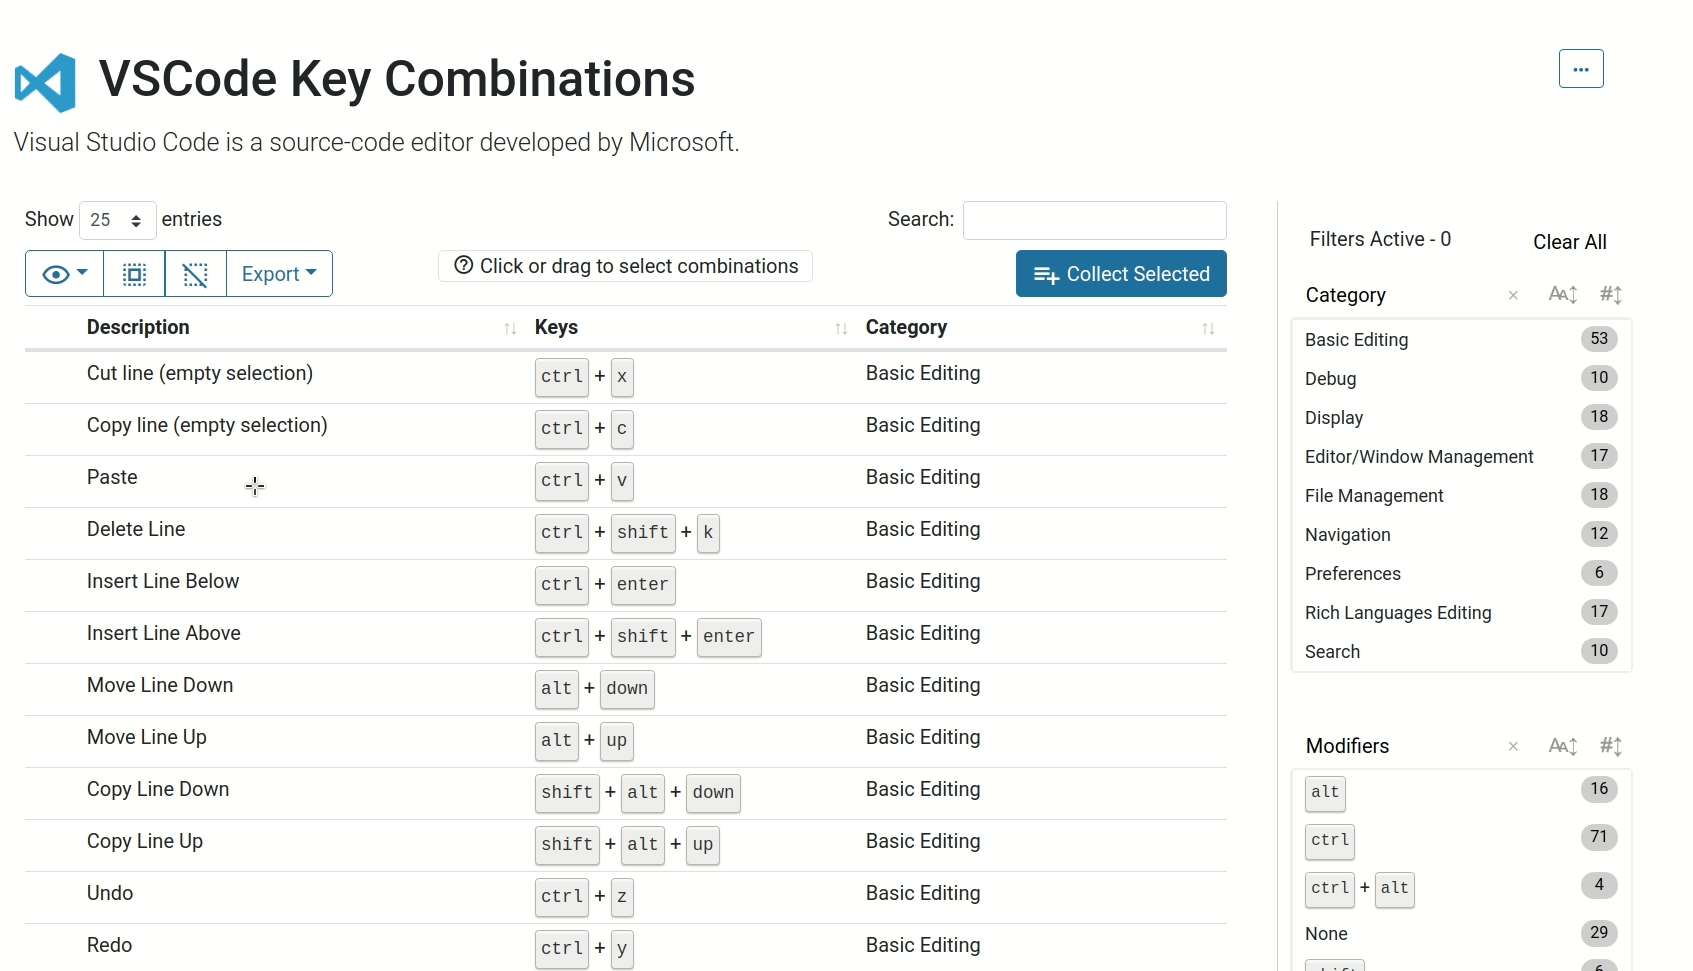The height and width of the screenshot is (971, 1693).
Task: Open the column visibility eye dropdown
Action: (65, 274)
